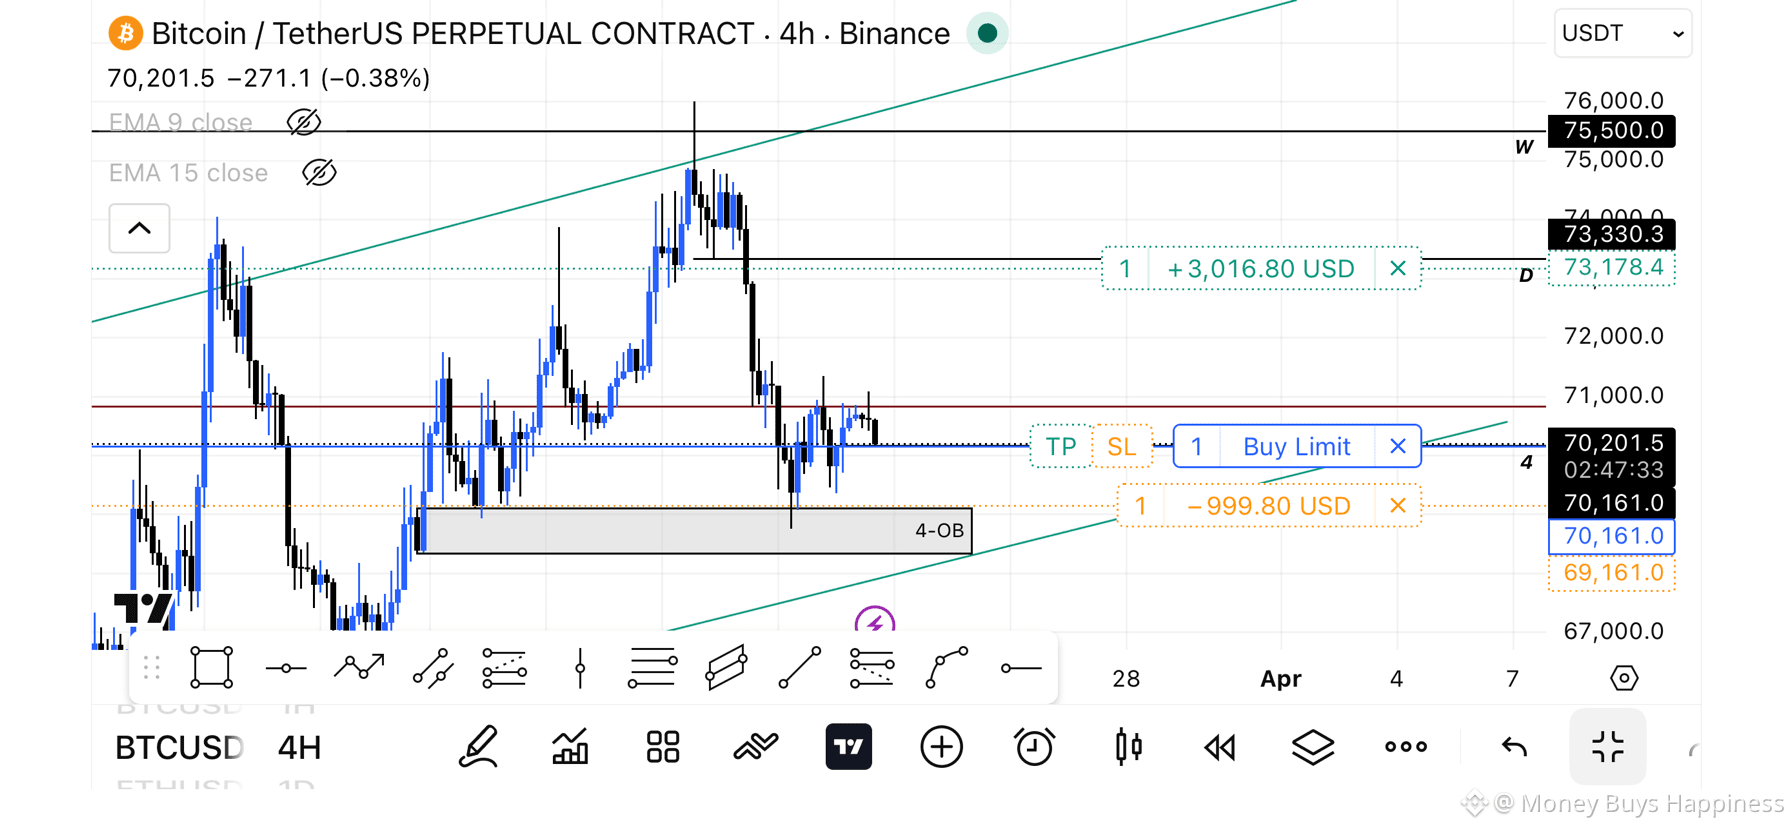Screen dimensions: 1792x828
Task: Click the 69,161.0 stop loss price tag
Action: [x=1612, y=573]
